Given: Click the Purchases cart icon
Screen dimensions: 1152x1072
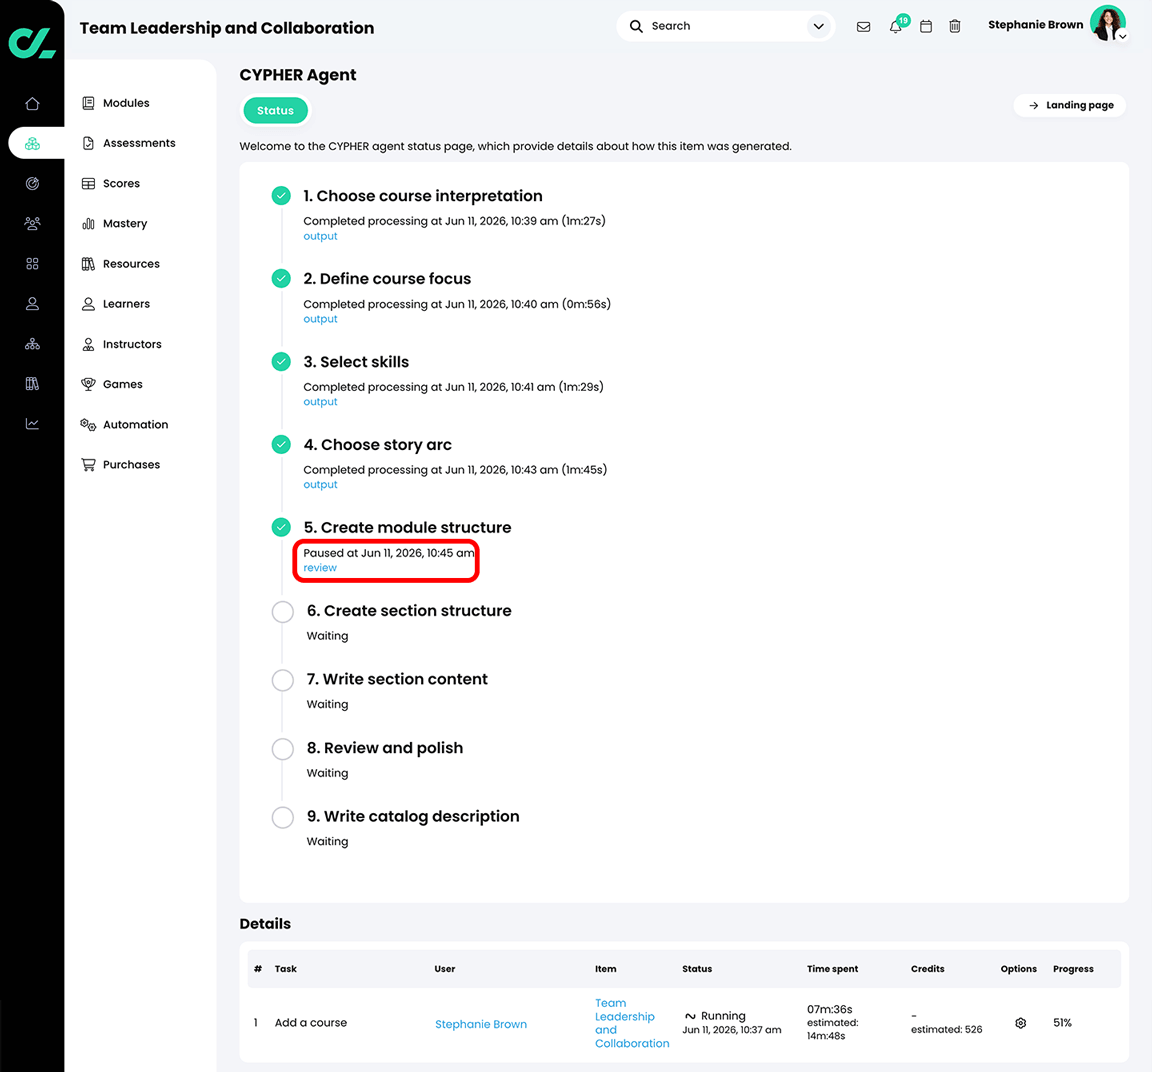Looking at the screenshot, I should pyautogui.click(x=88, y=464).
